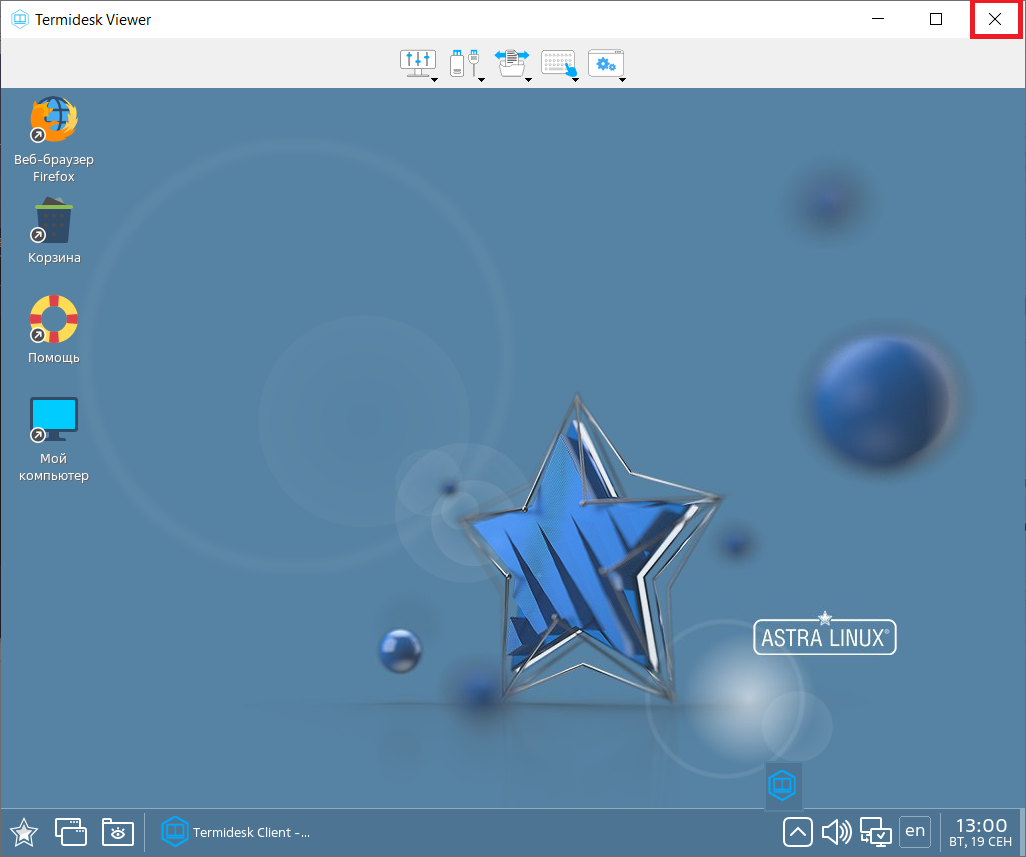Open the Astra star start menu
Viewport: 1026px width, 857px height.
[24, 831]
